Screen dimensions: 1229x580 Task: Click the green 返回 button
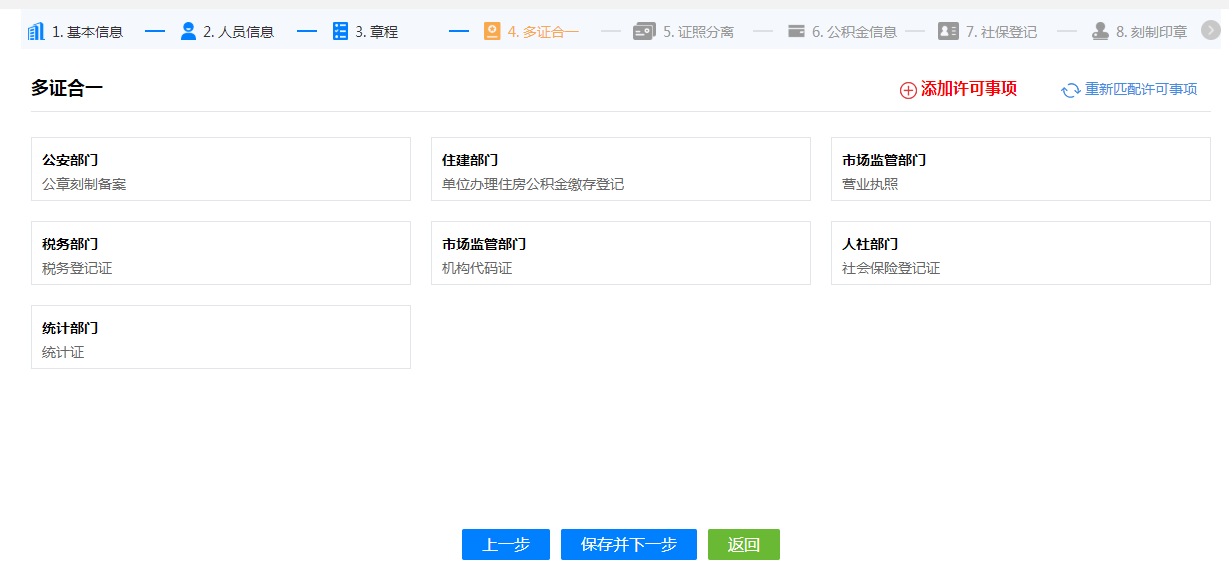pos(744,545)
